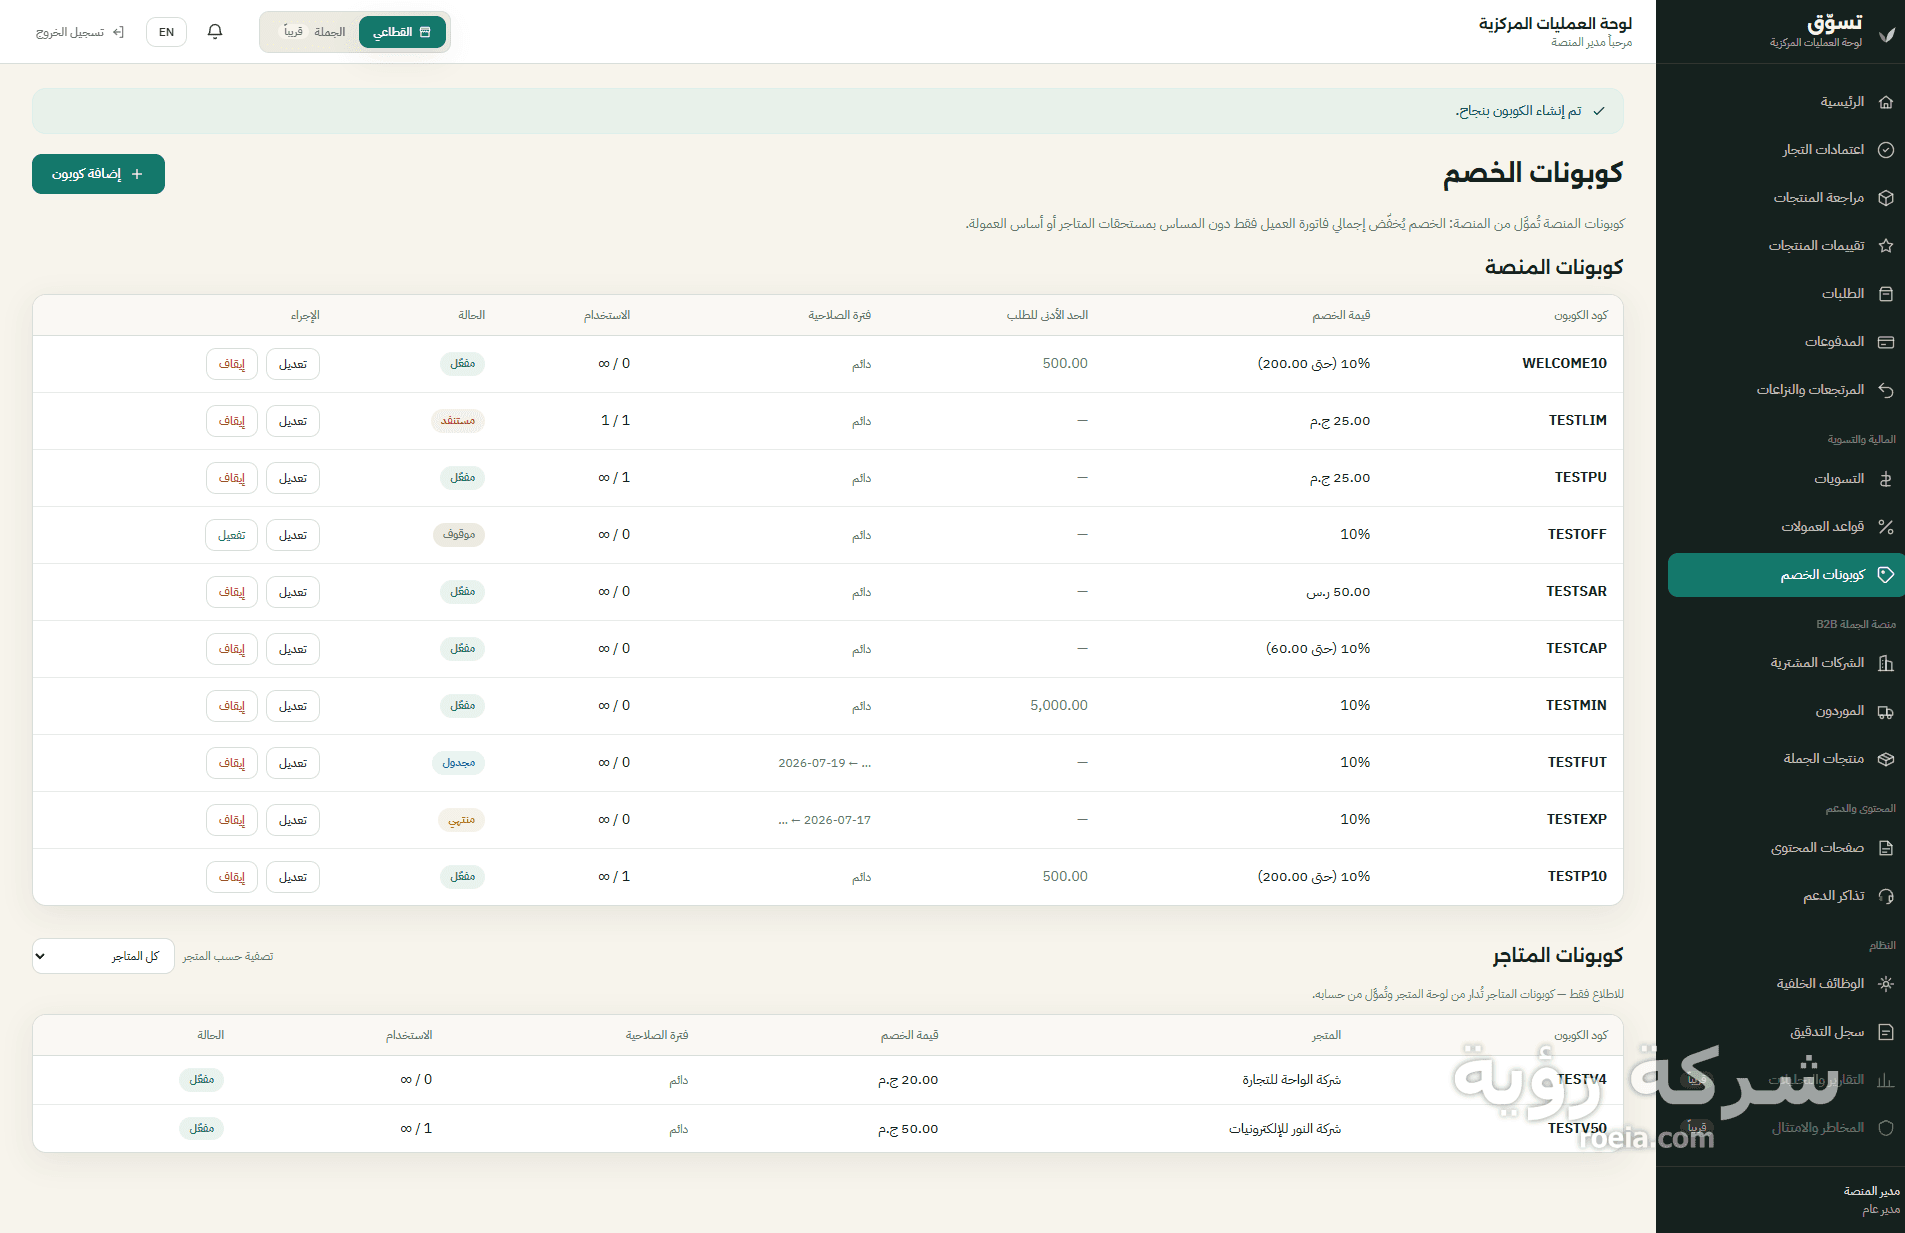Click the orders icon in sidebar
Image resolution: width=1905 pixels, height=1233 pixels.
click(1885, 294)
